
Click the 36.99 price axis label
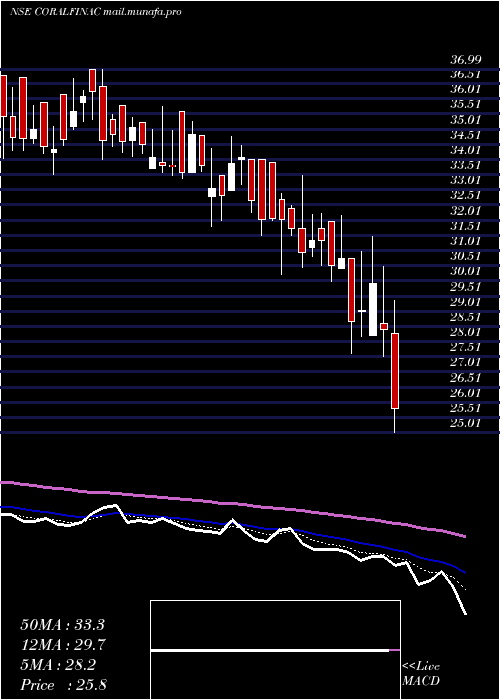(464, 59)
